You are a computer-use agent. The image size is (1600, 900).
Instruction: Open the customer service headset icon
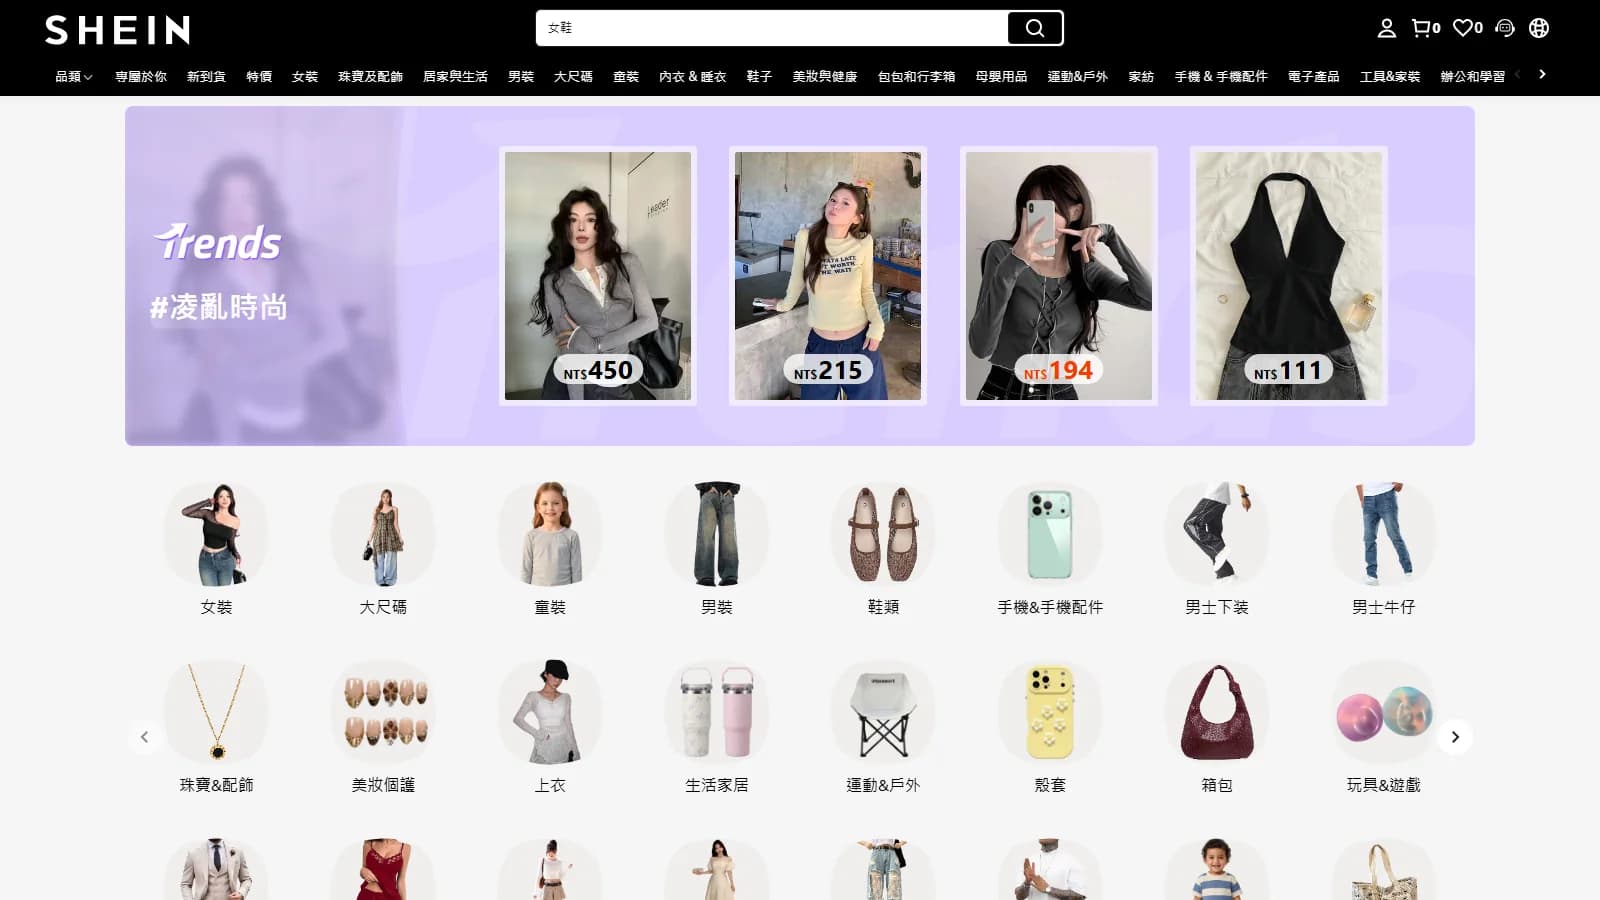(1505, 28)
